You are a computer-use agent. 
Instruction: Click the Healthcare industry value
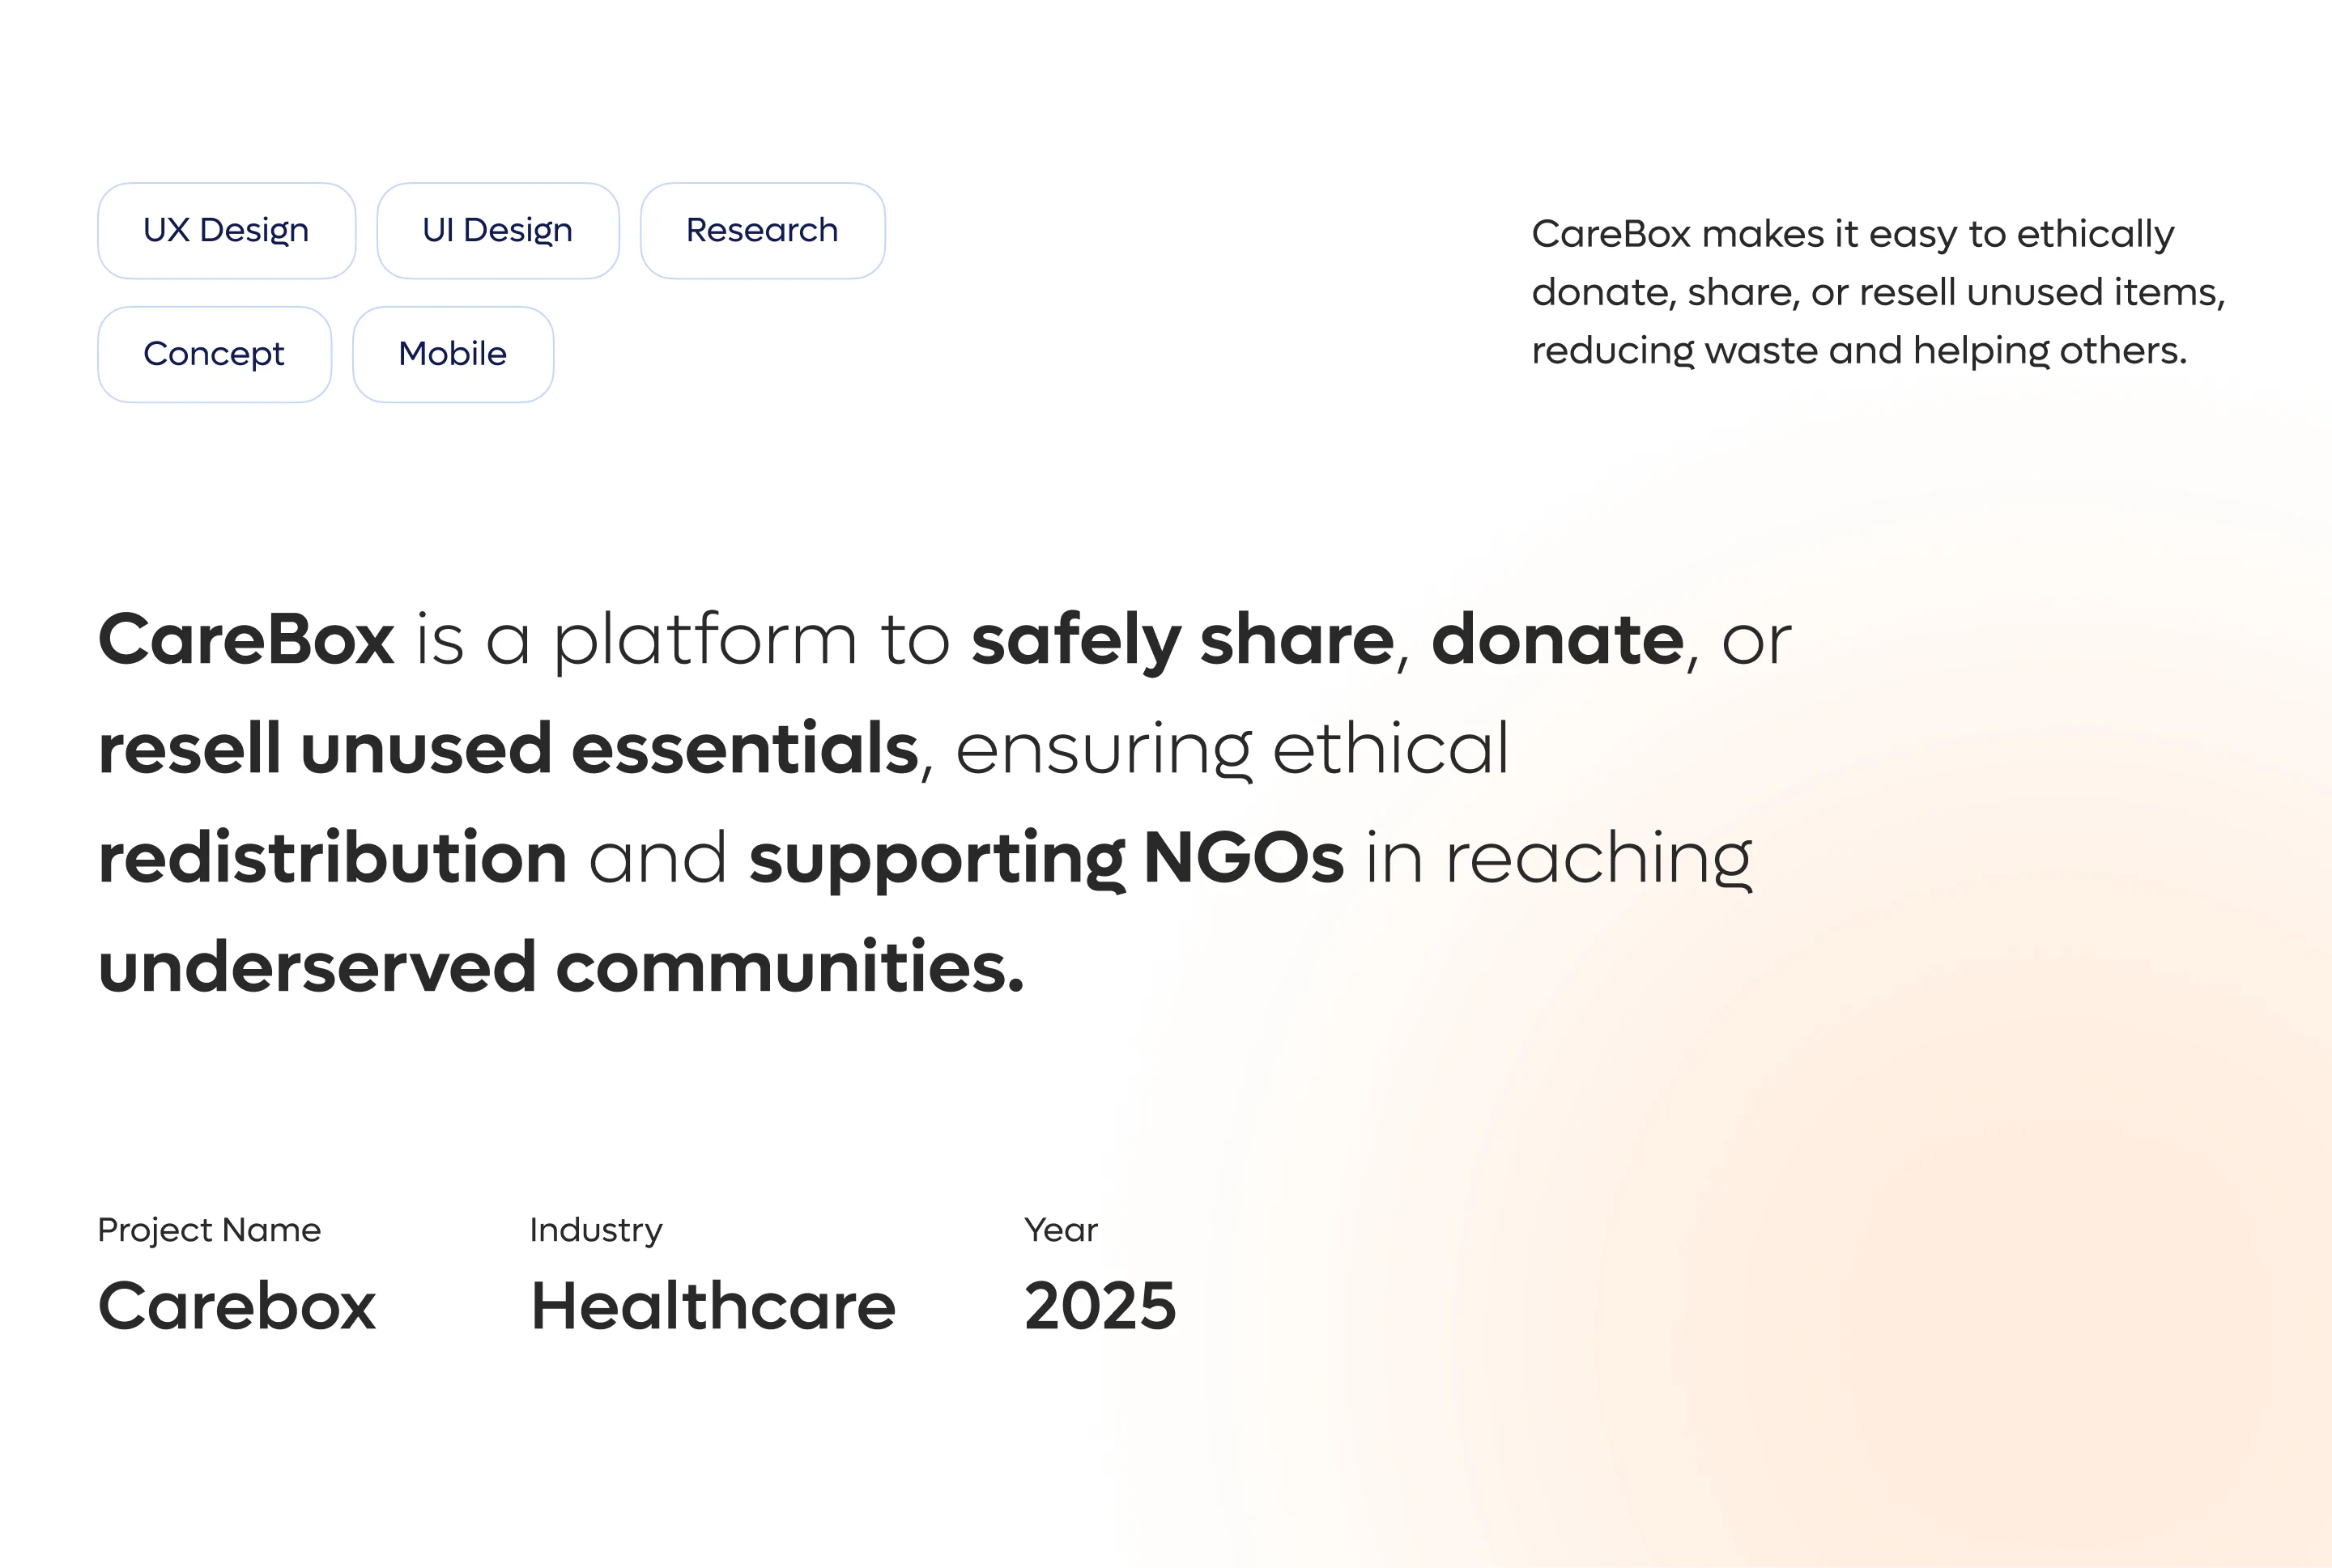coord(713,1306)
